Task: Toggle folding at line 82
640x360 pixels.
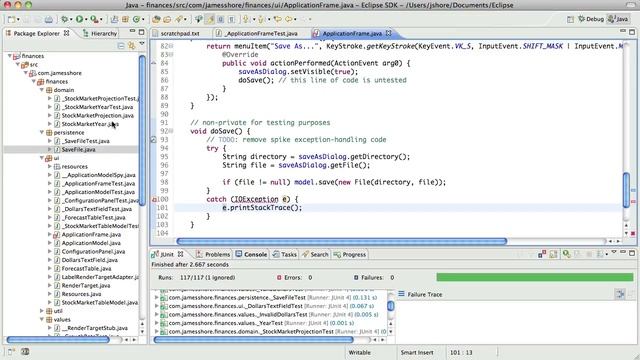Action: click(x=171, y=46)
